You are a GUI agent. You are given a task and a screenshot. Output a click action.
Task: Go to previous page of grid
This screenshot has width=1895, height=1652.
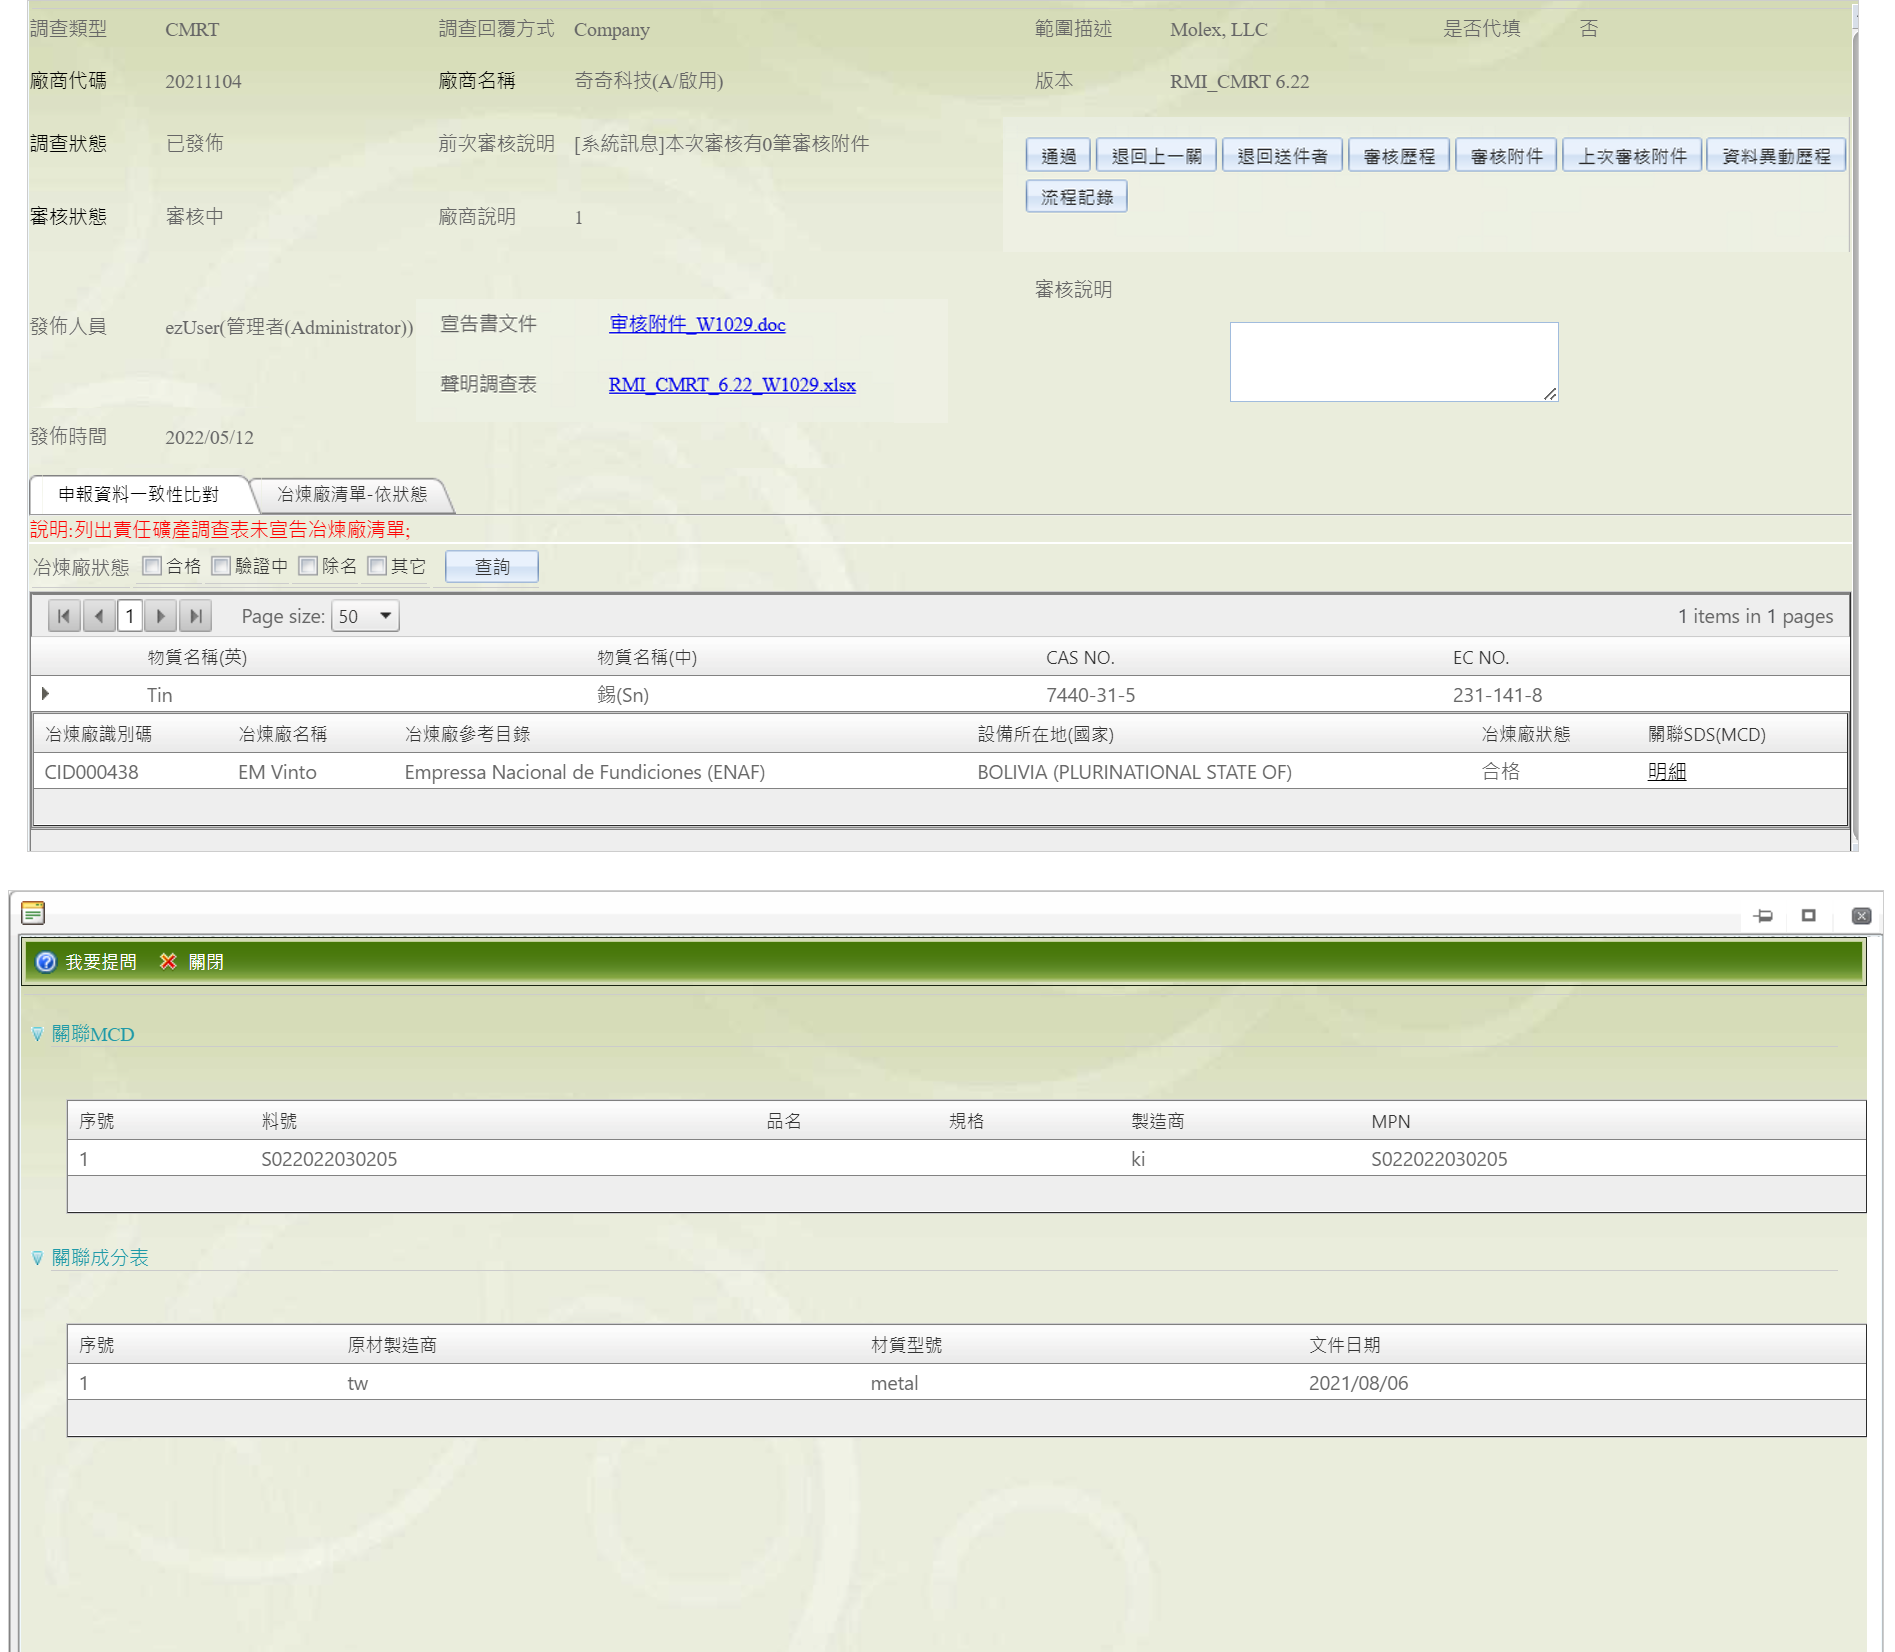click(98, 616)
